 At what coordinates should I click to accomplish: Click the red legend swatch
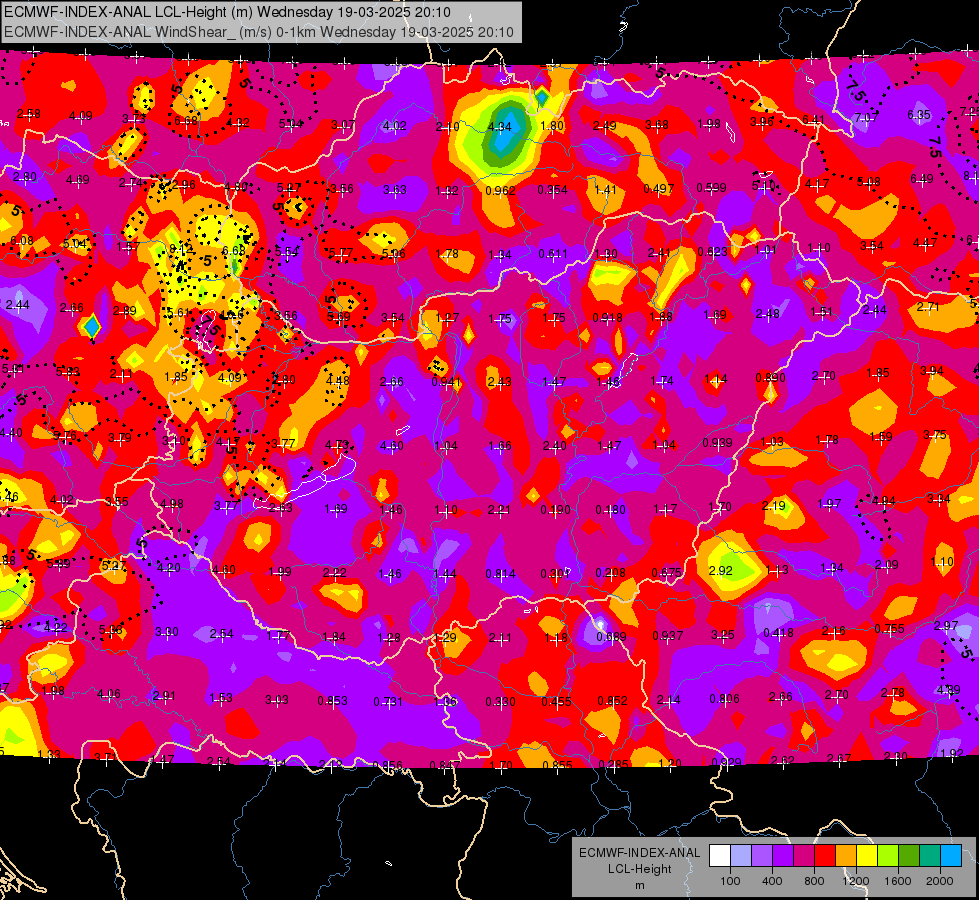coord(825,855)
